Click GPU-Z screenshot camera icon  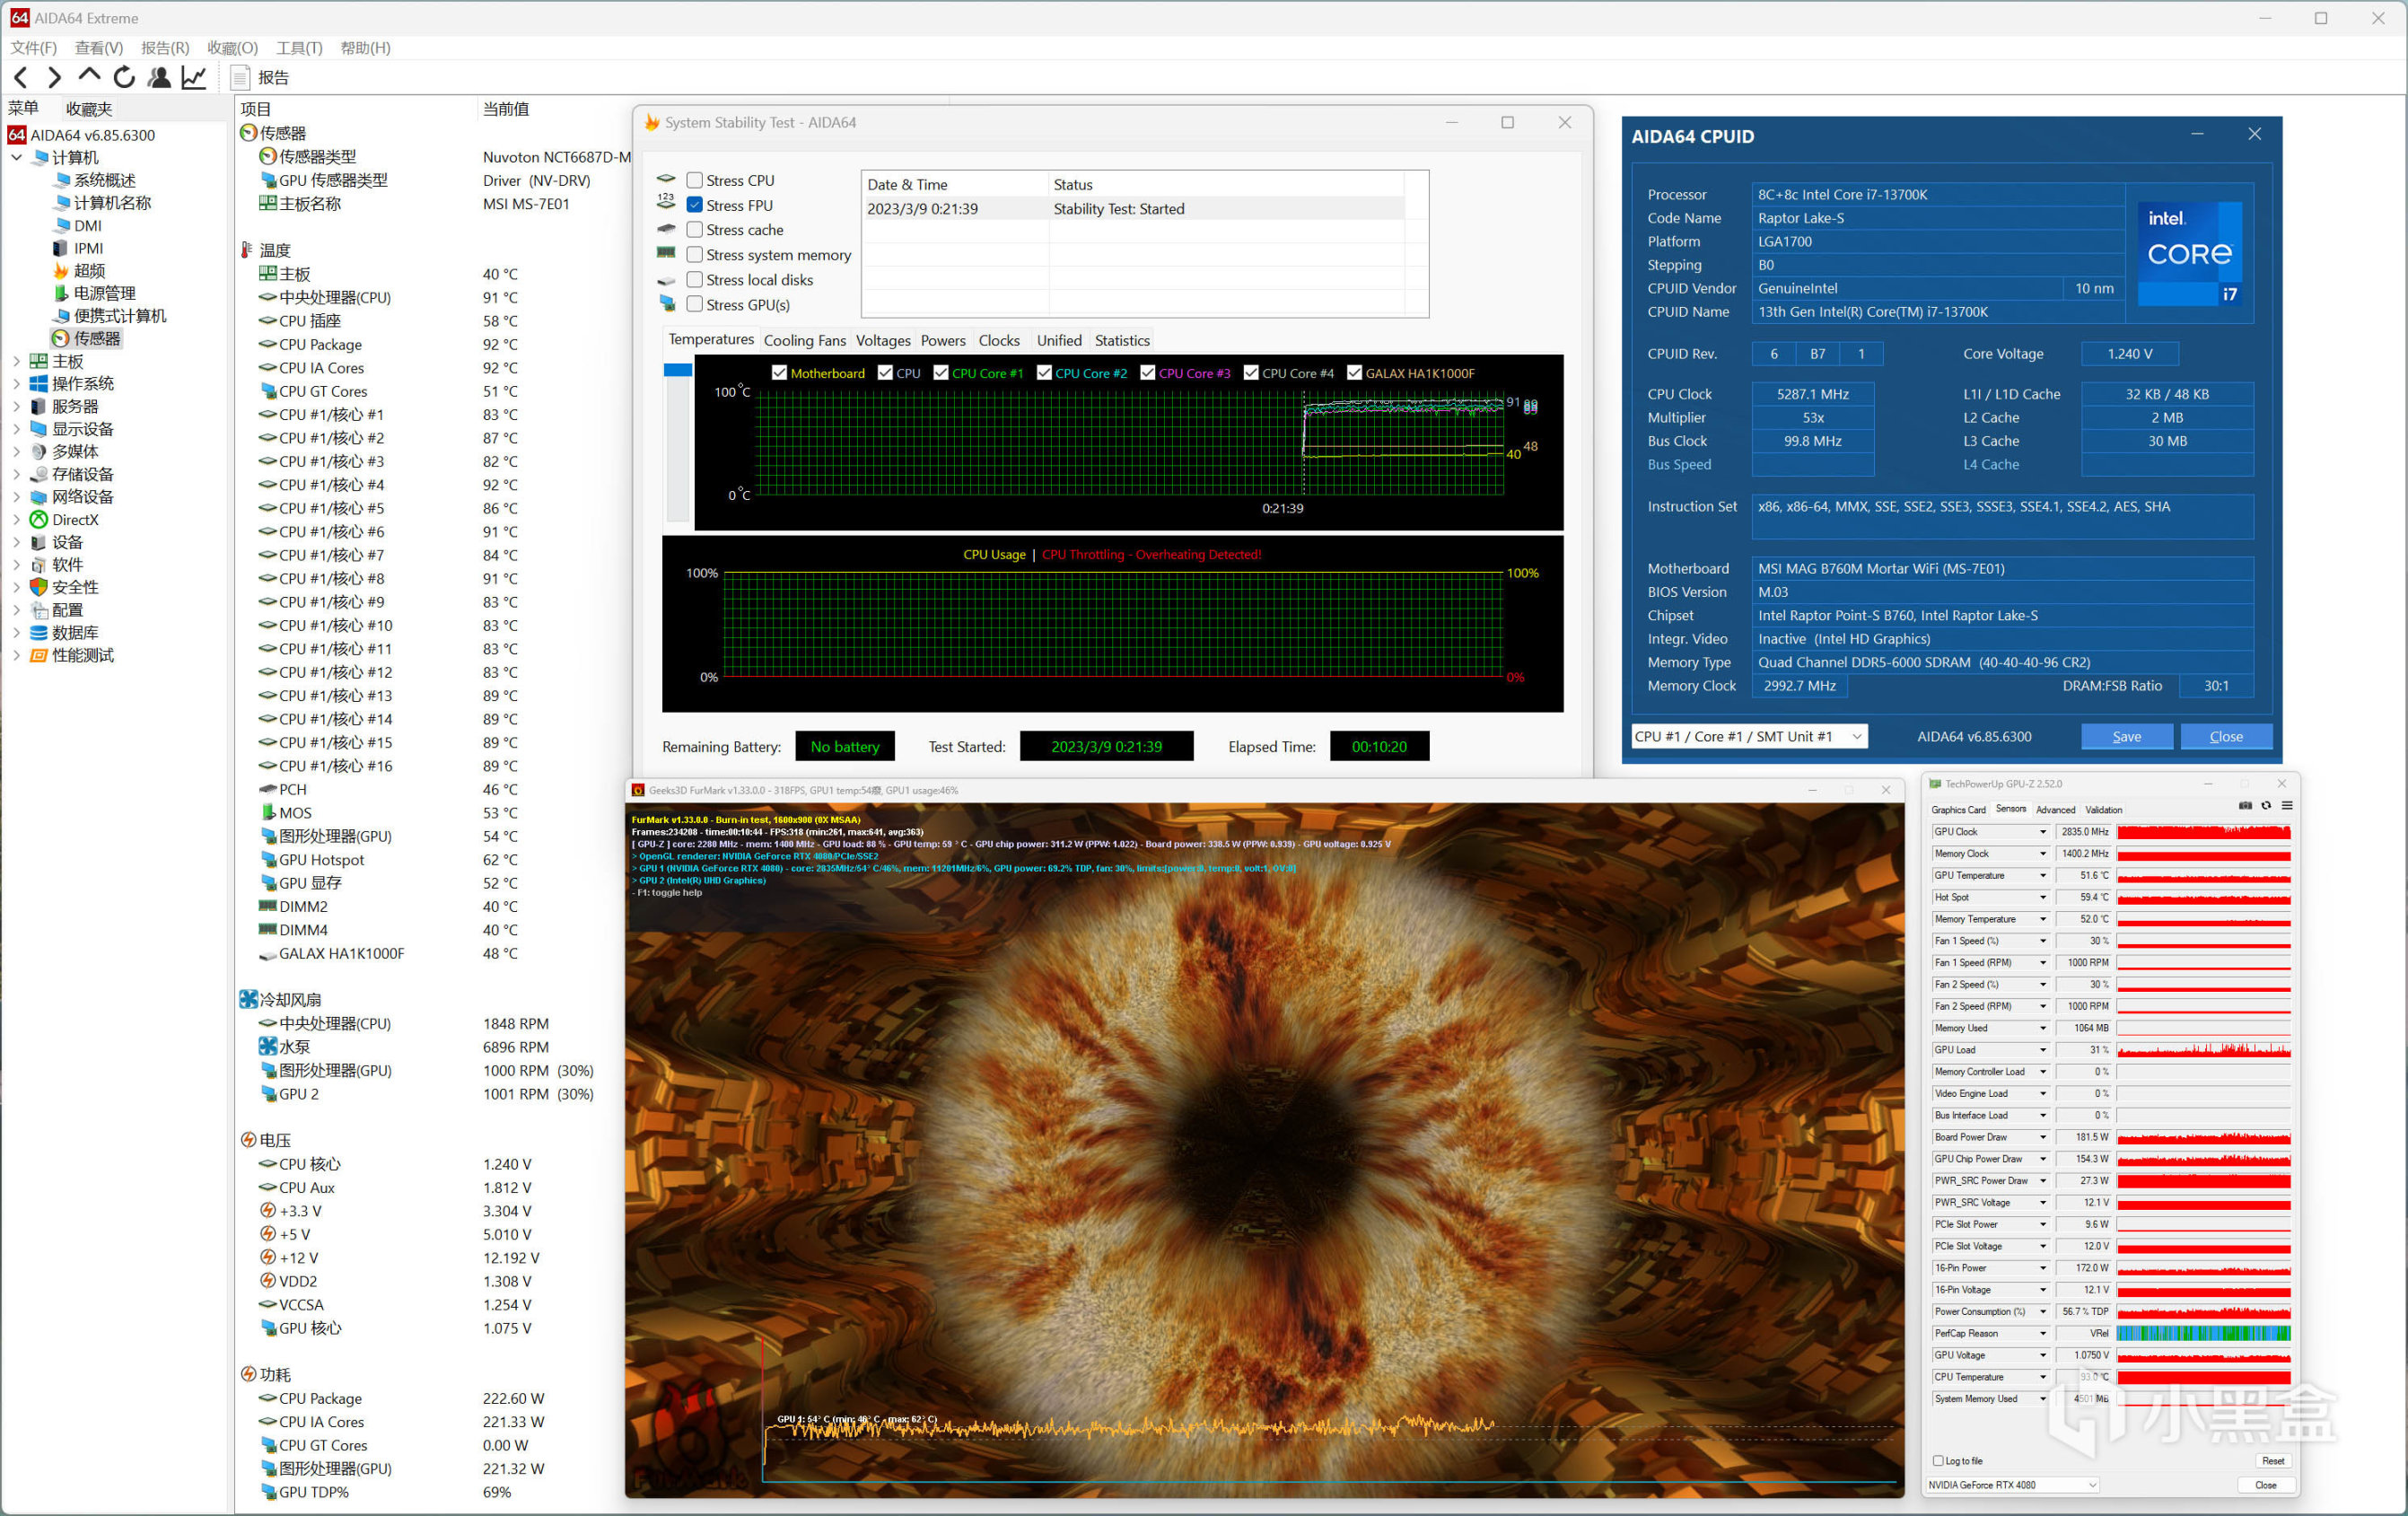coord(2245,806)
